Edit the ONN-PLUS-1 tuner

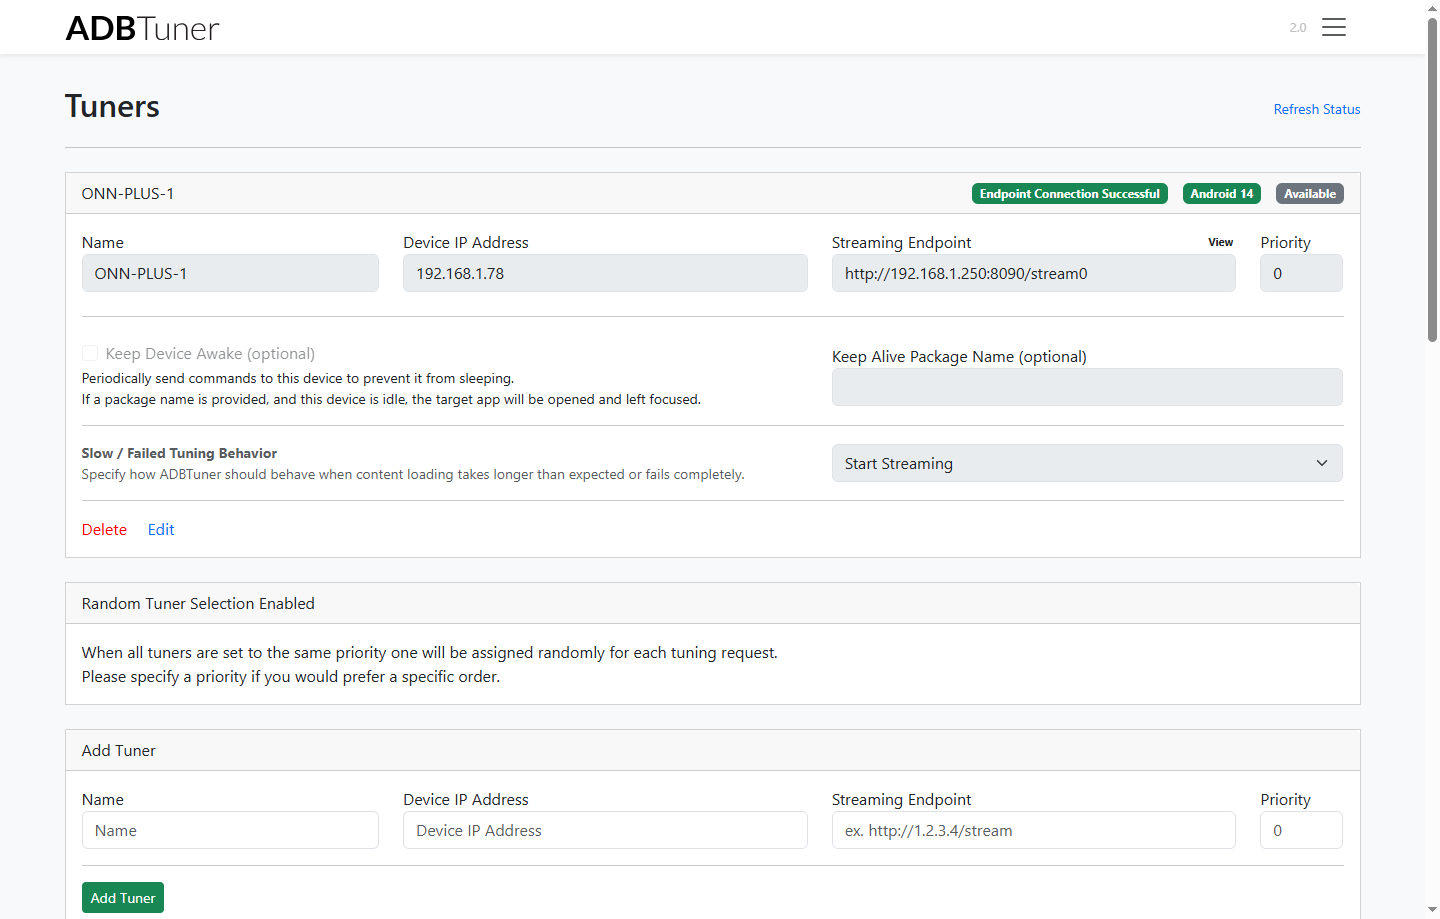click(x=161, y=530)
